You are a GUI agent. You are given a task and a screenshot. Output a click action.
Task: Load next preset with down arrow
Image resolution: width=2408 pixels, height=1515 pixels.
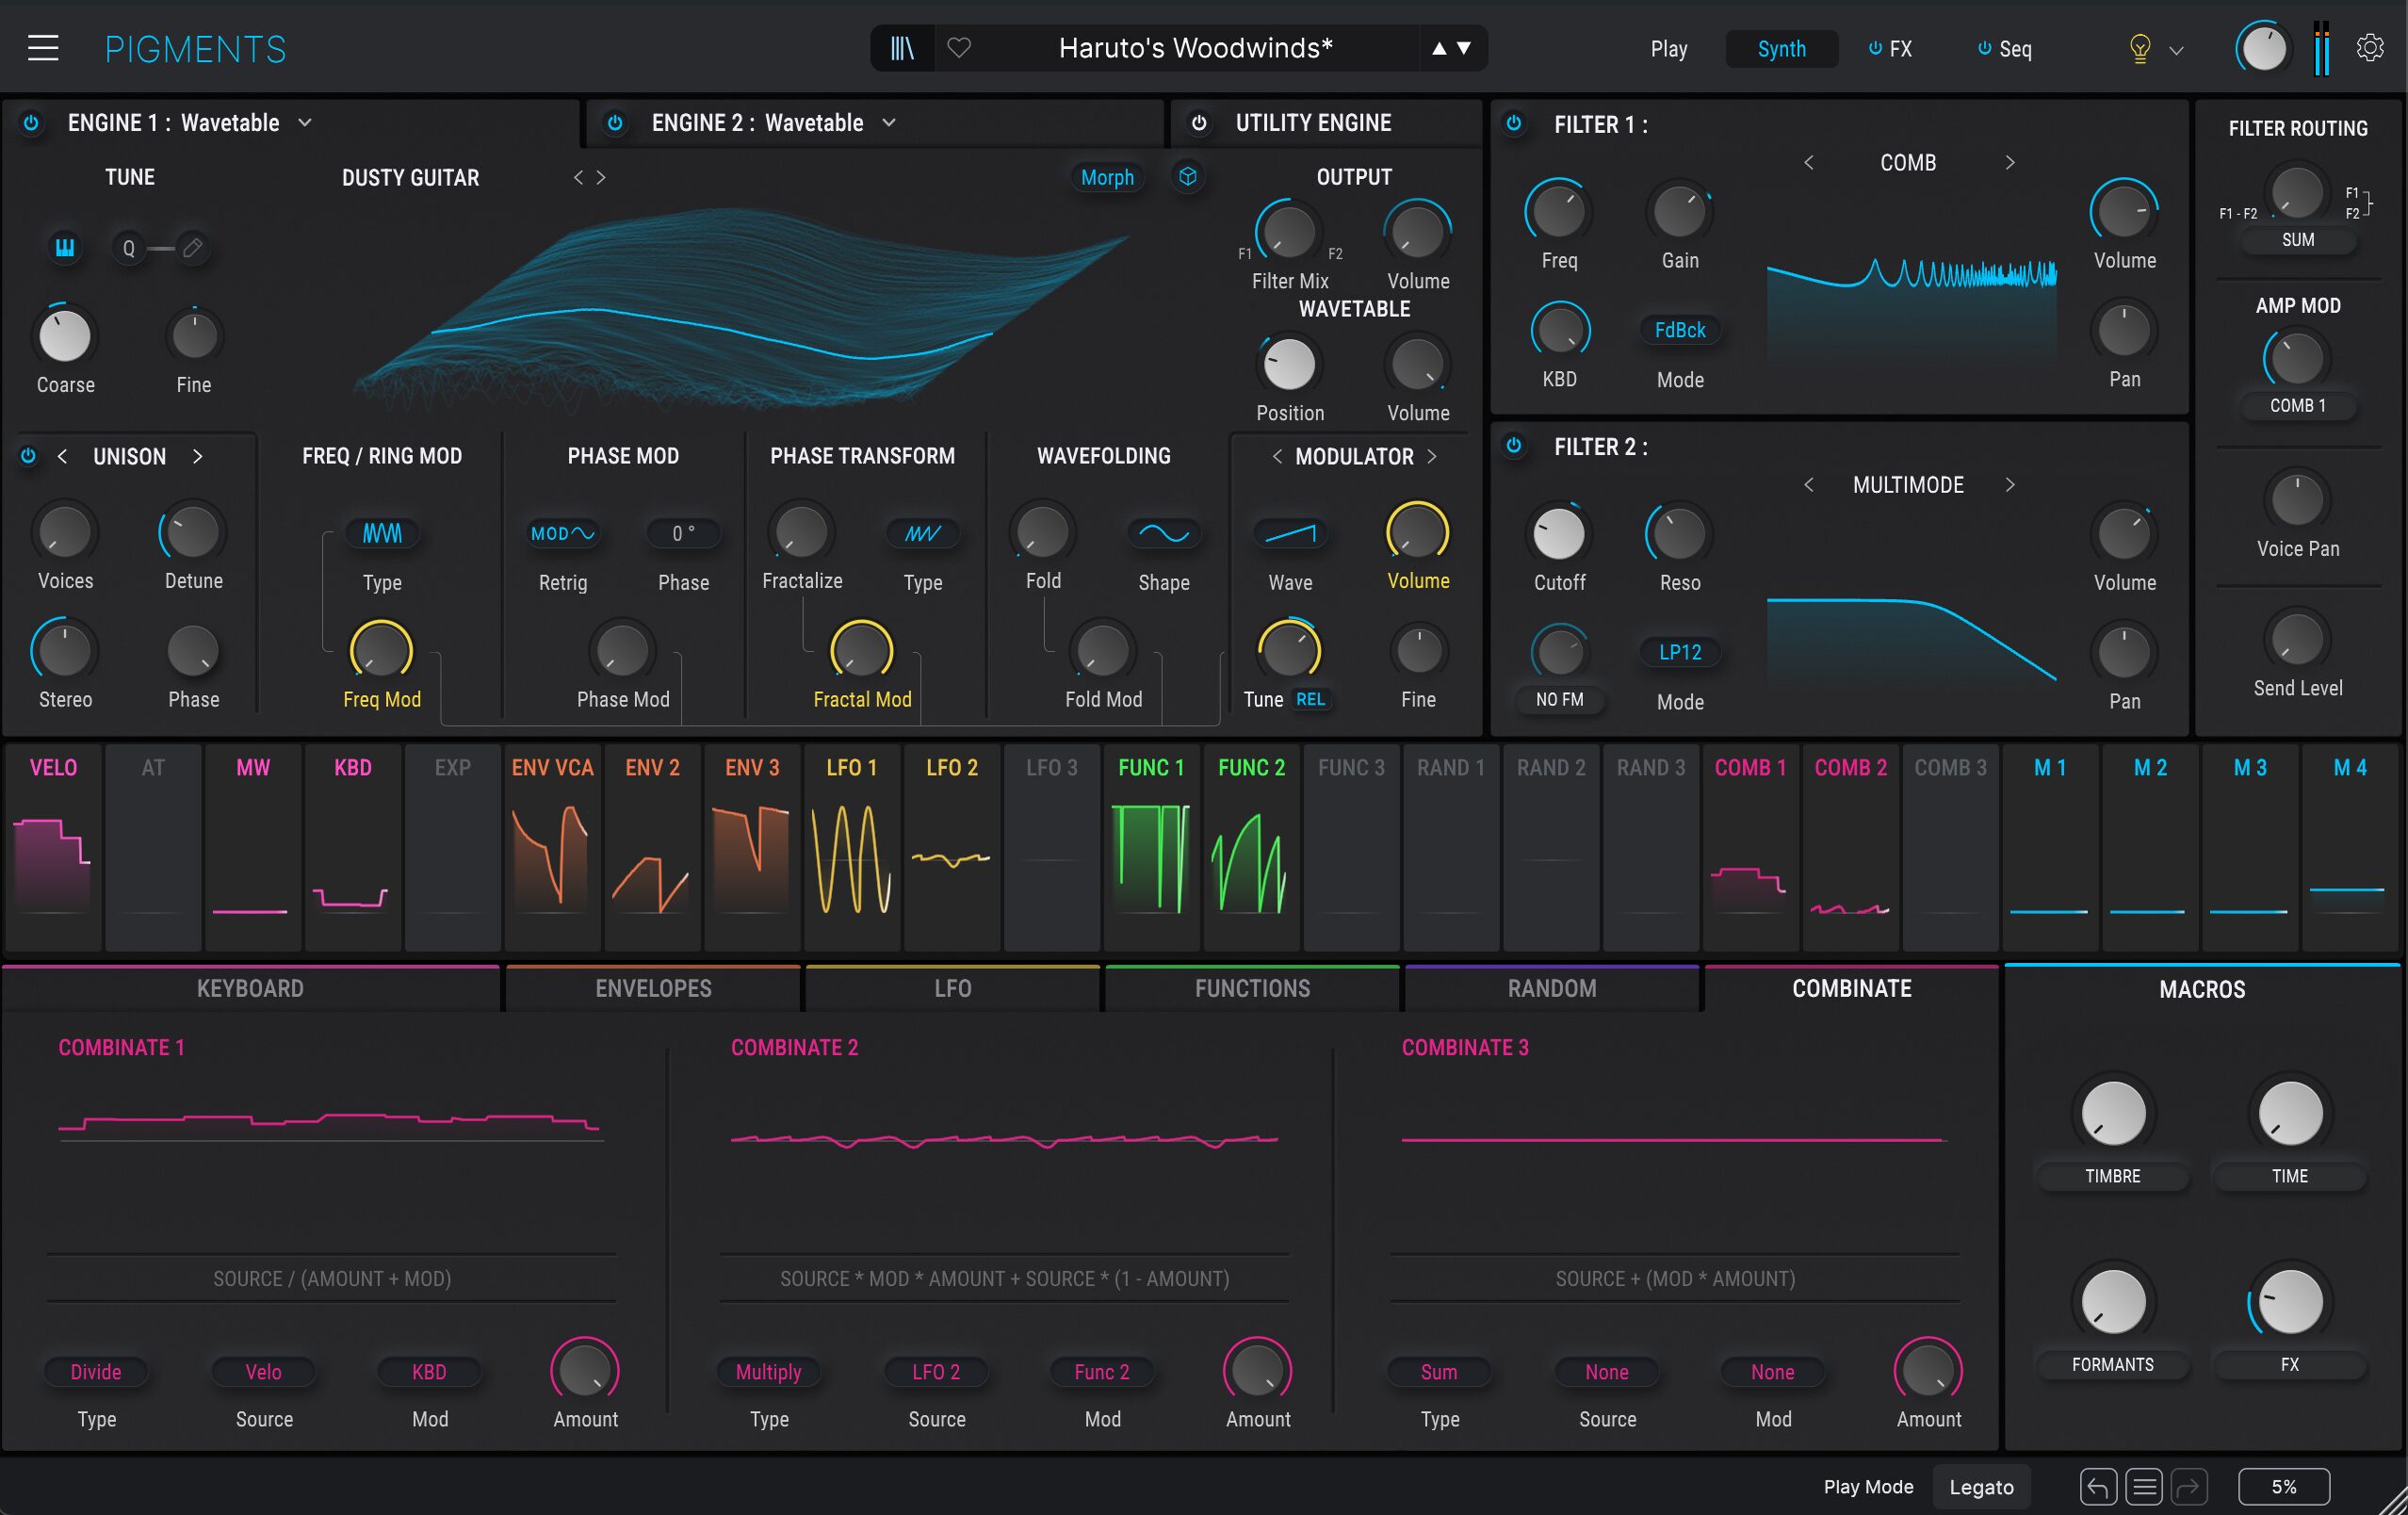(1464, 48)
